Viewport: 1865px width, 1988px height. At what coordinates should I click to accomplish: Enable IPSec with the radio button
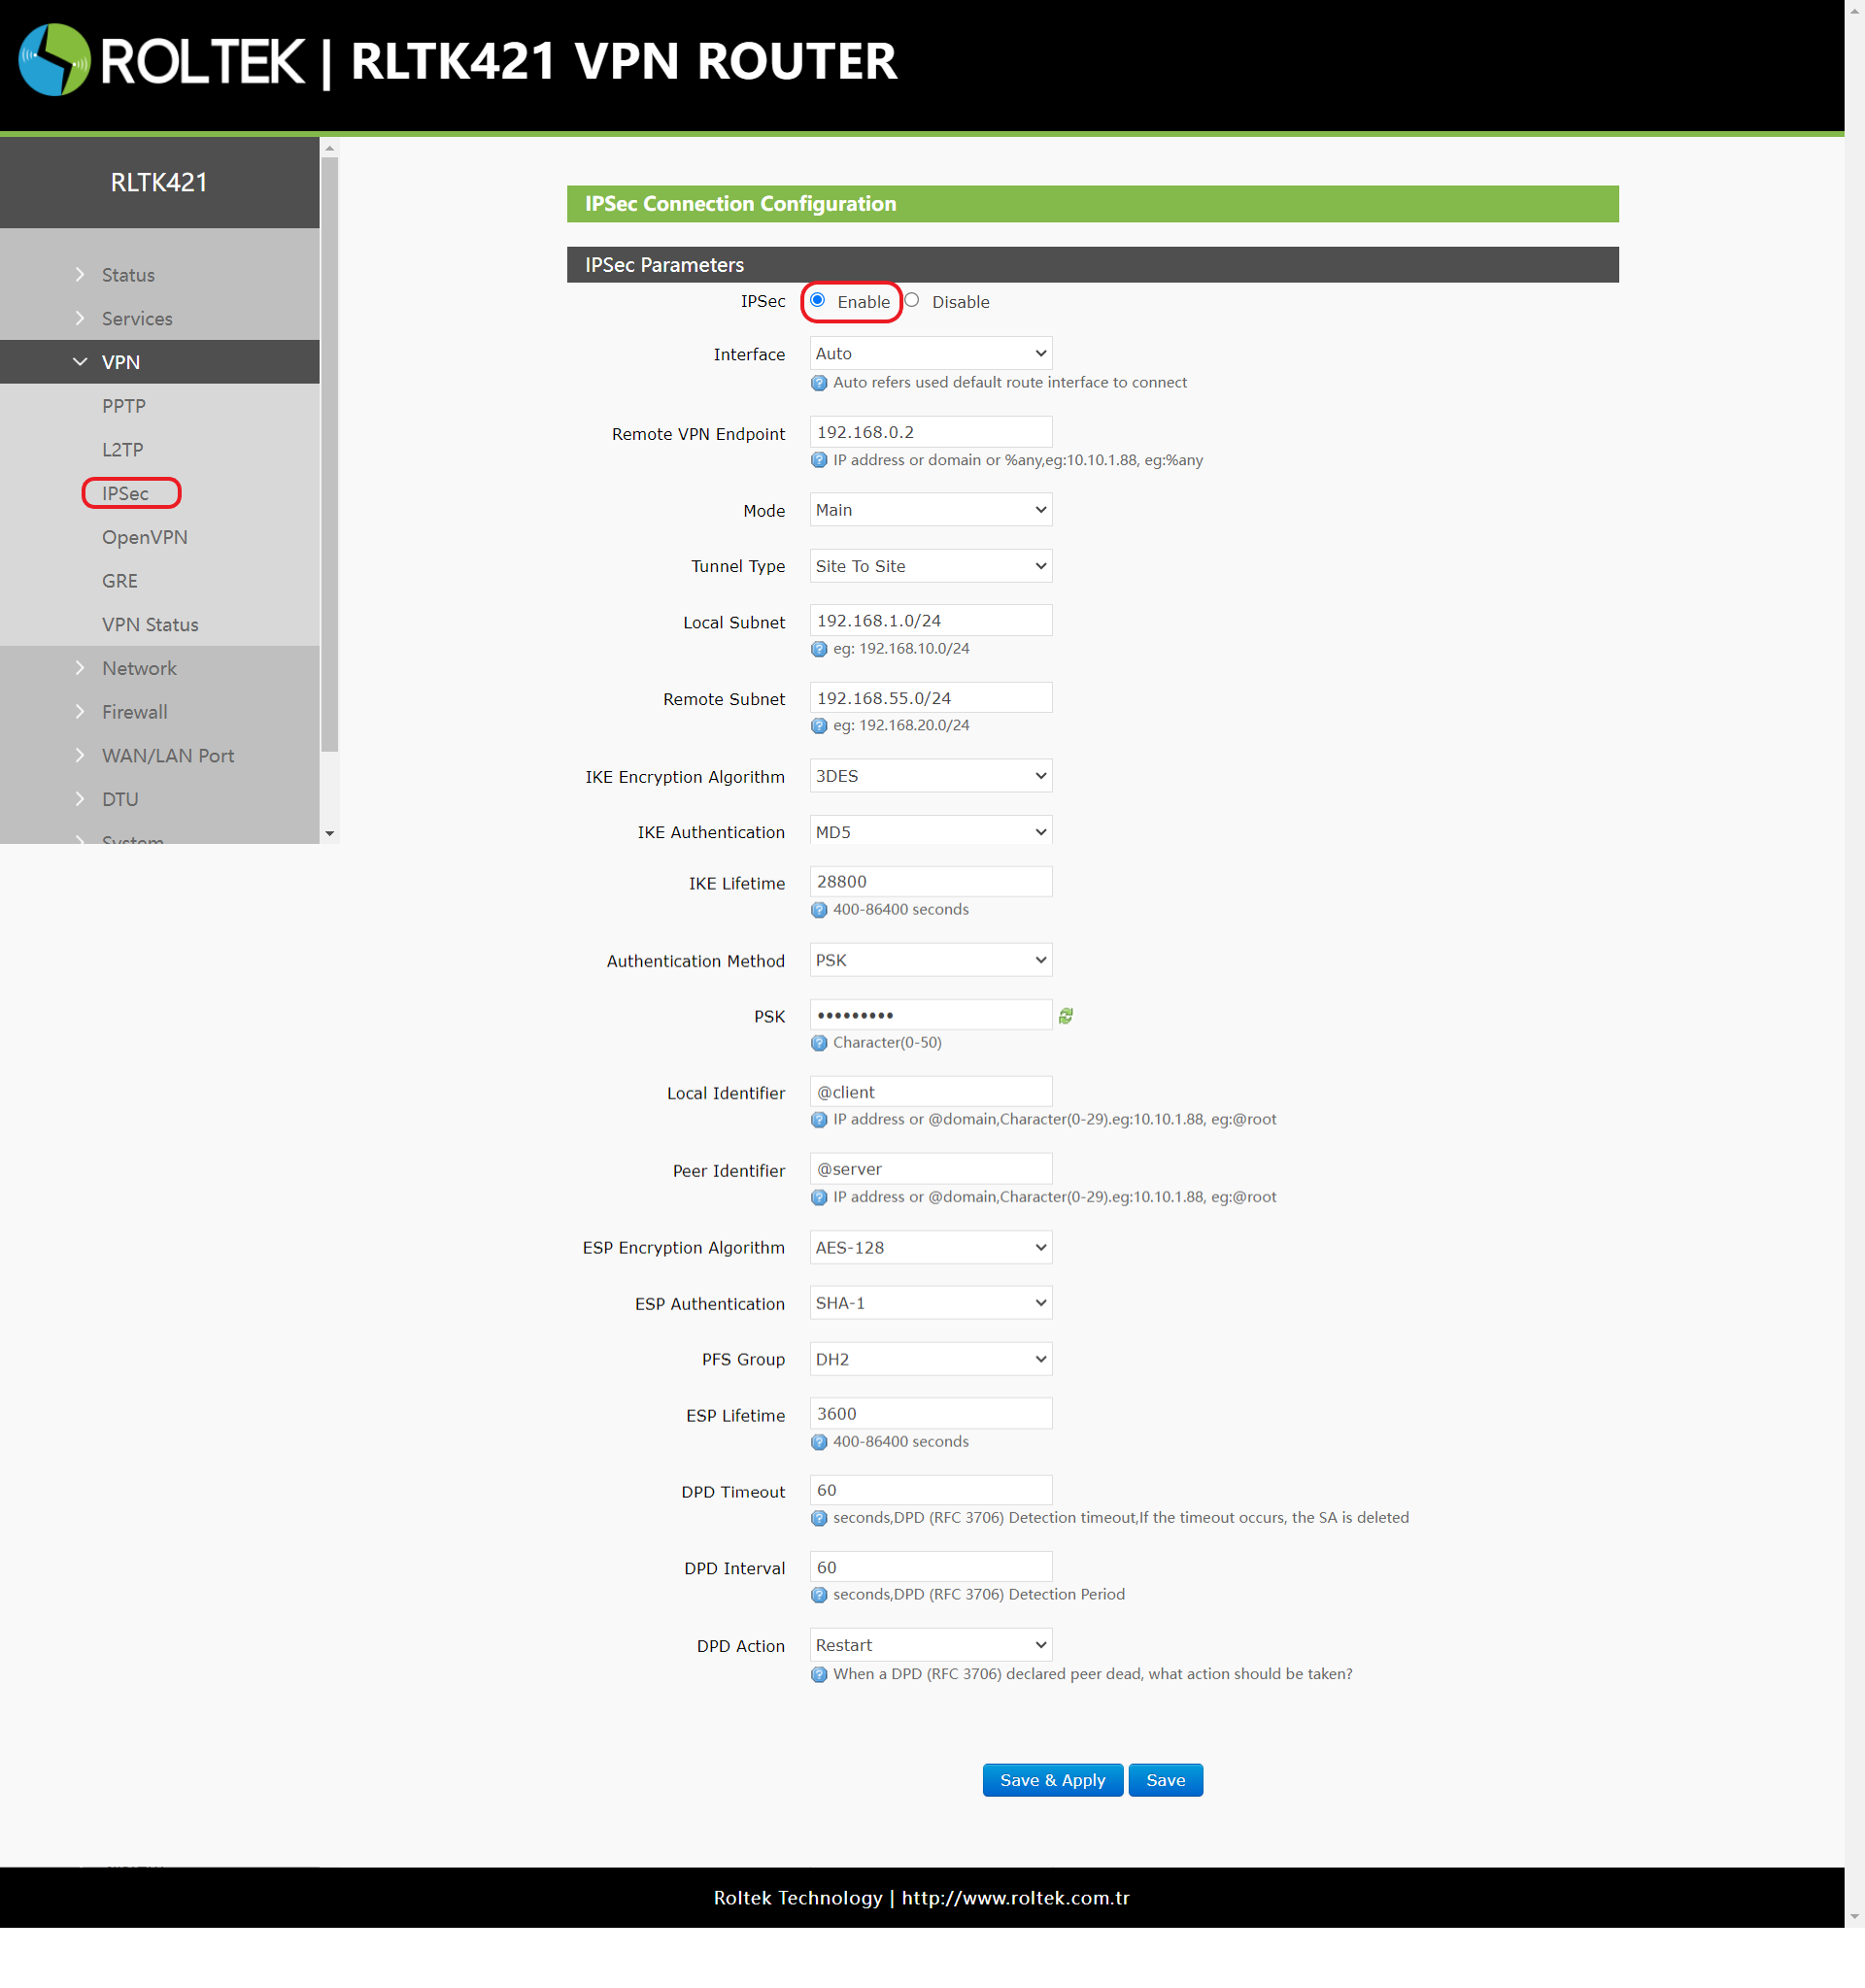coord(818,300)
